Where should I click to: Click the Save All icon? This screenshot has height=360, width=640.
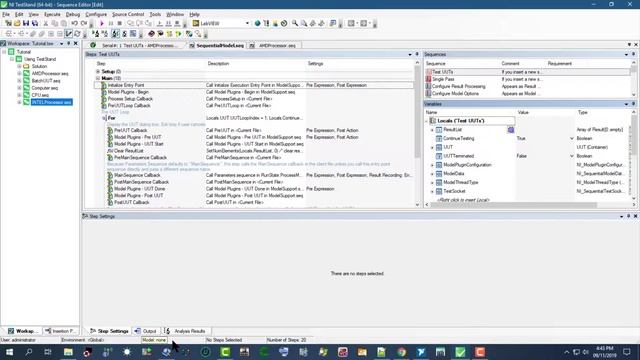35,23
